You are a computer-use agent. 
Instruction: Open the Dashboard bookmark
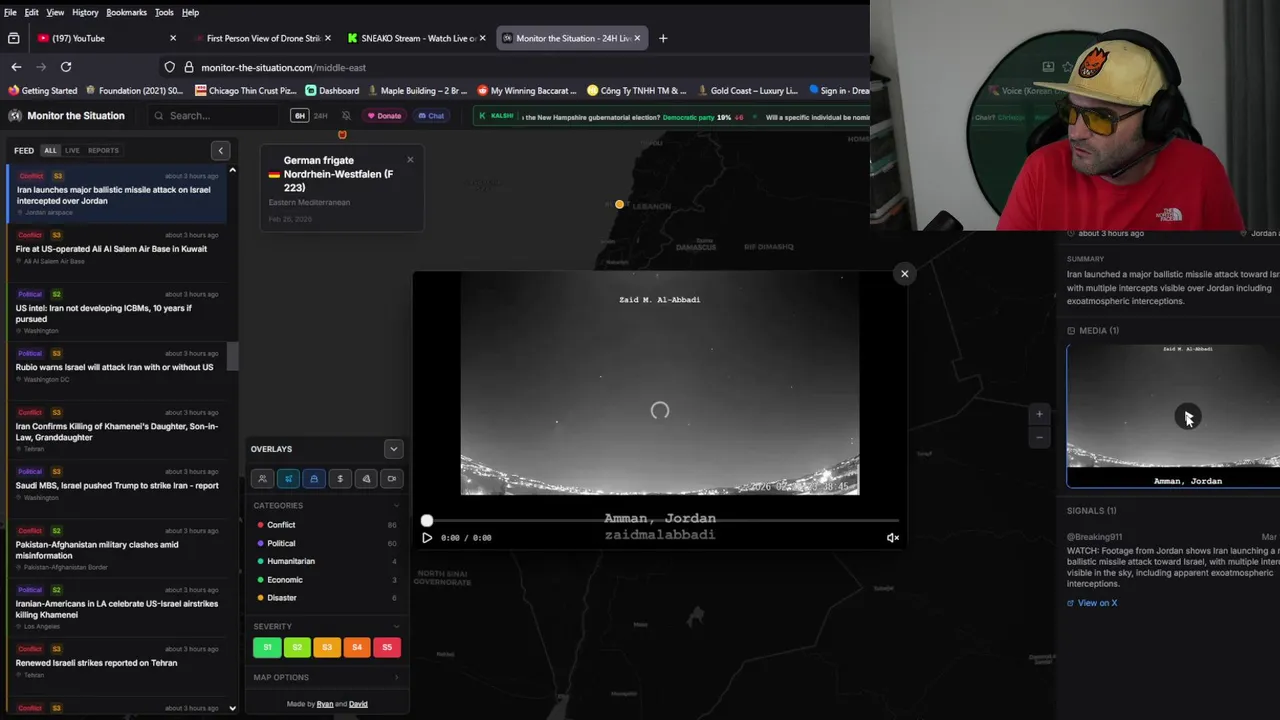click(x=332, y=91)
